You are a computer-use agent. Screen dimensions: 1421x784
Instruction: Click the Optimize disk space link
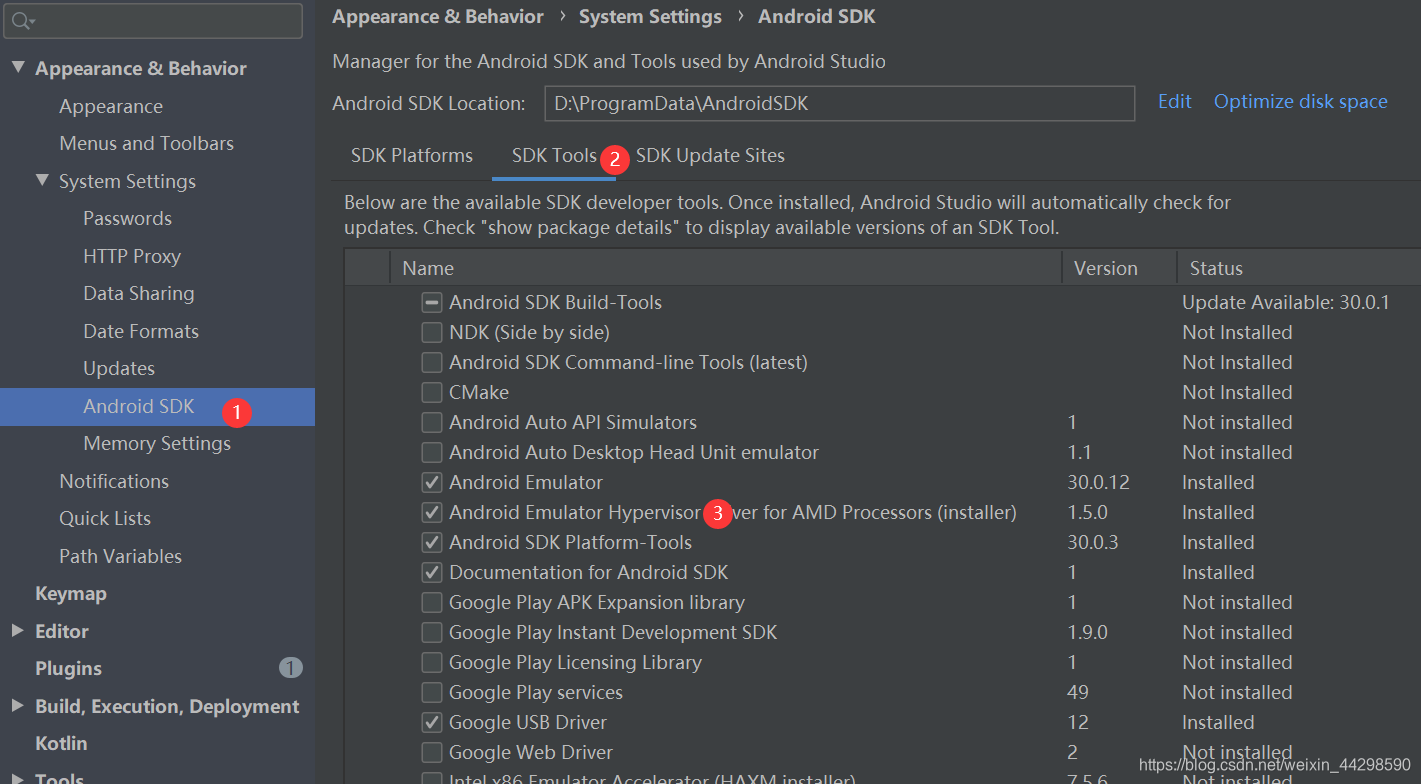point(1301,102)
